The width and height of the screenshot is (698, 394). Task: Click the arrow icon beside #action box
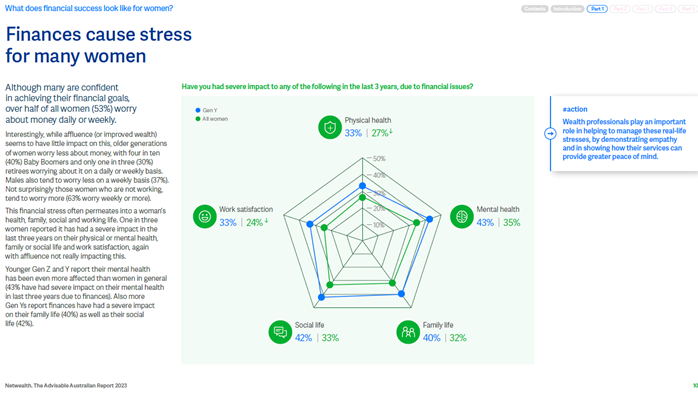coord(550,133)
